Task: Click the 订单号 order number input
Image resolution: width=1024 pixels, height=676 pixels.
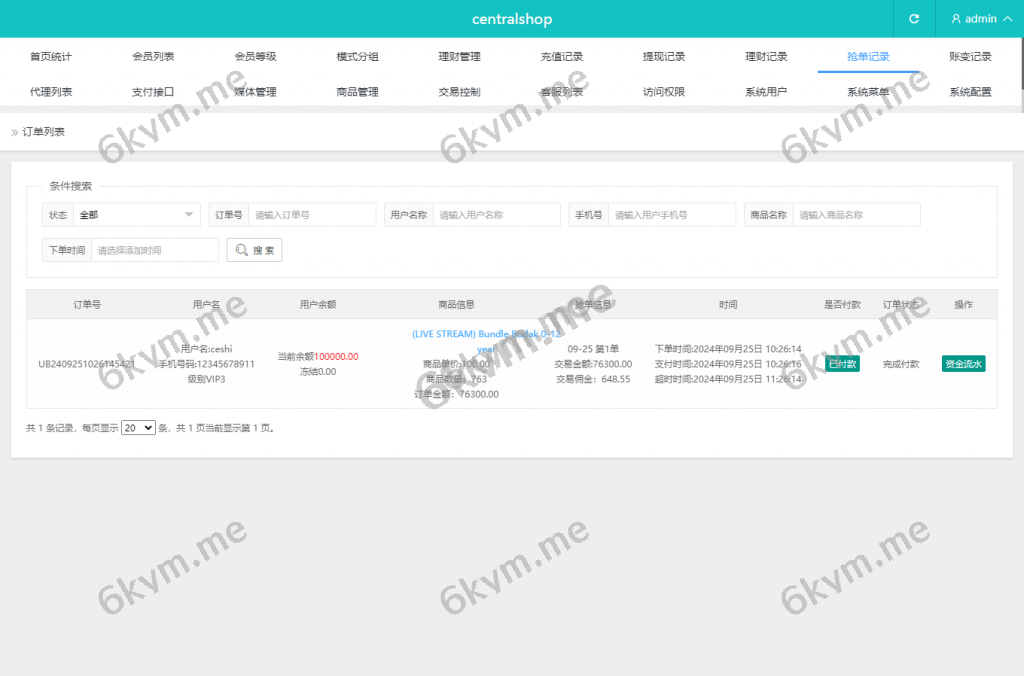Action: click(x=312, y=215)
